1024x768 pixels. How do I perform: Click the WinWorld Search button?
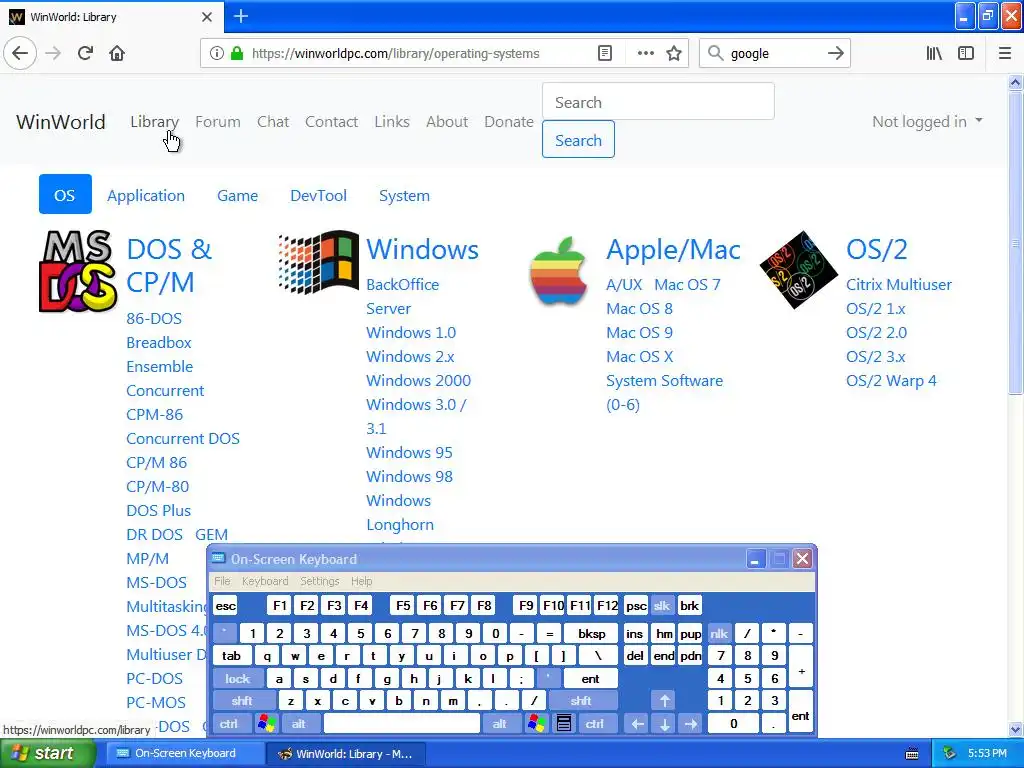coord(578,140)
